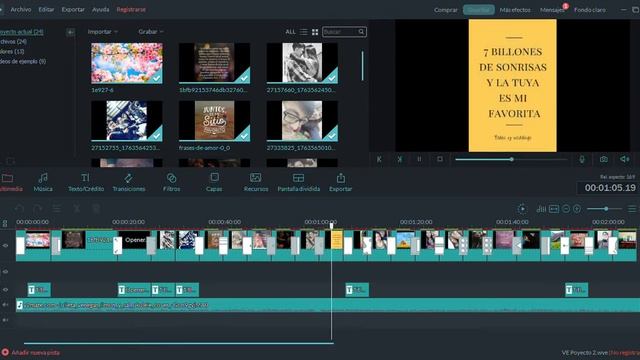The height and width of the screenshot is (360, 640).
Task: Click the Registrarse menu item
Action: click(x=131, y=9)
